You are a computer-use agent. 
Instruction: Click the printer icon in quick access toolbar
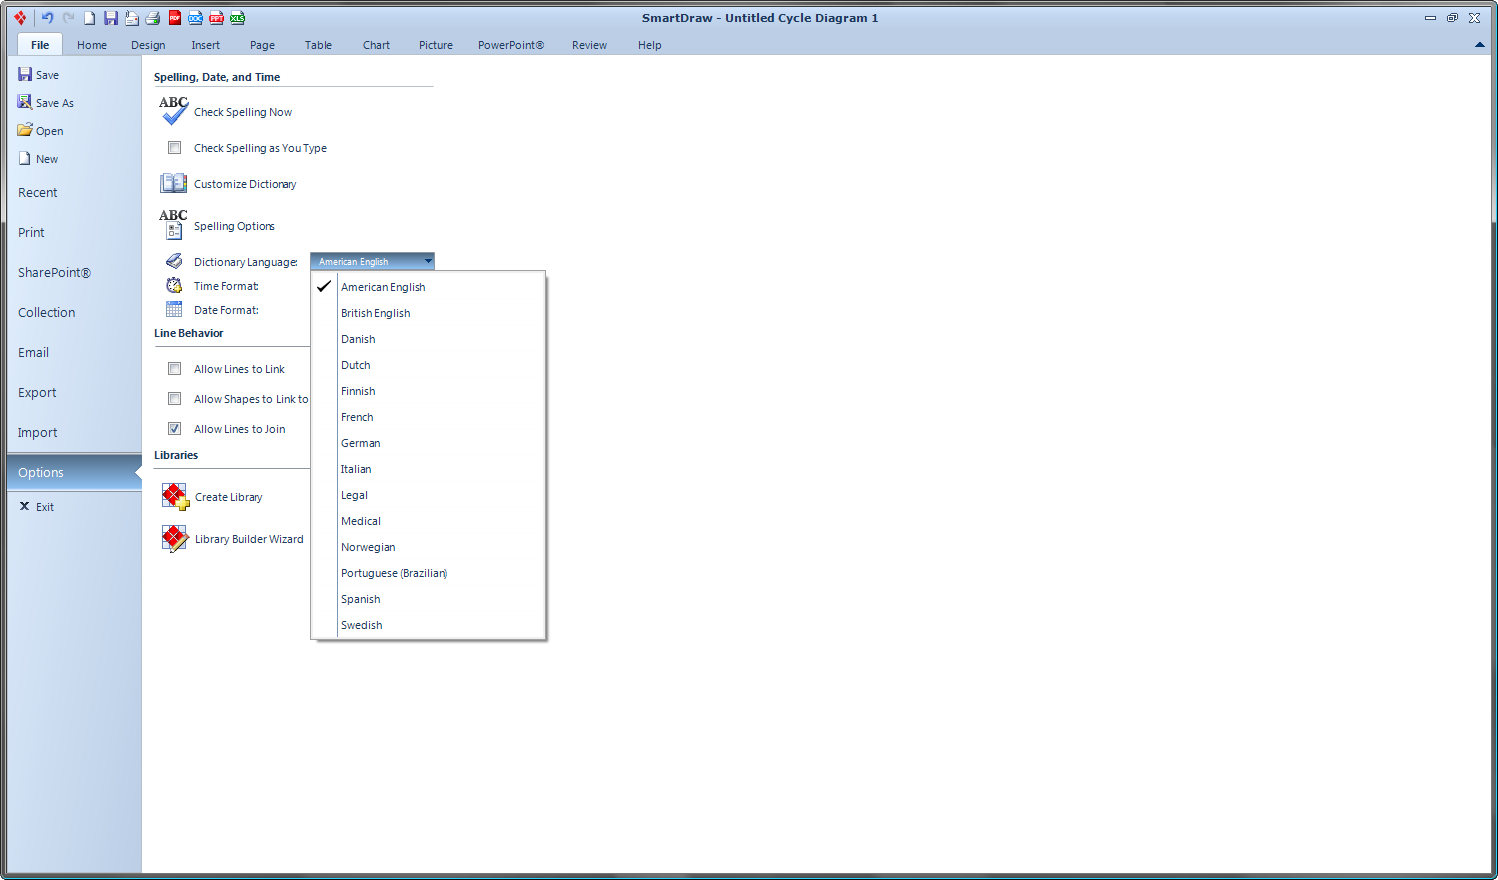tap(153, 18)
